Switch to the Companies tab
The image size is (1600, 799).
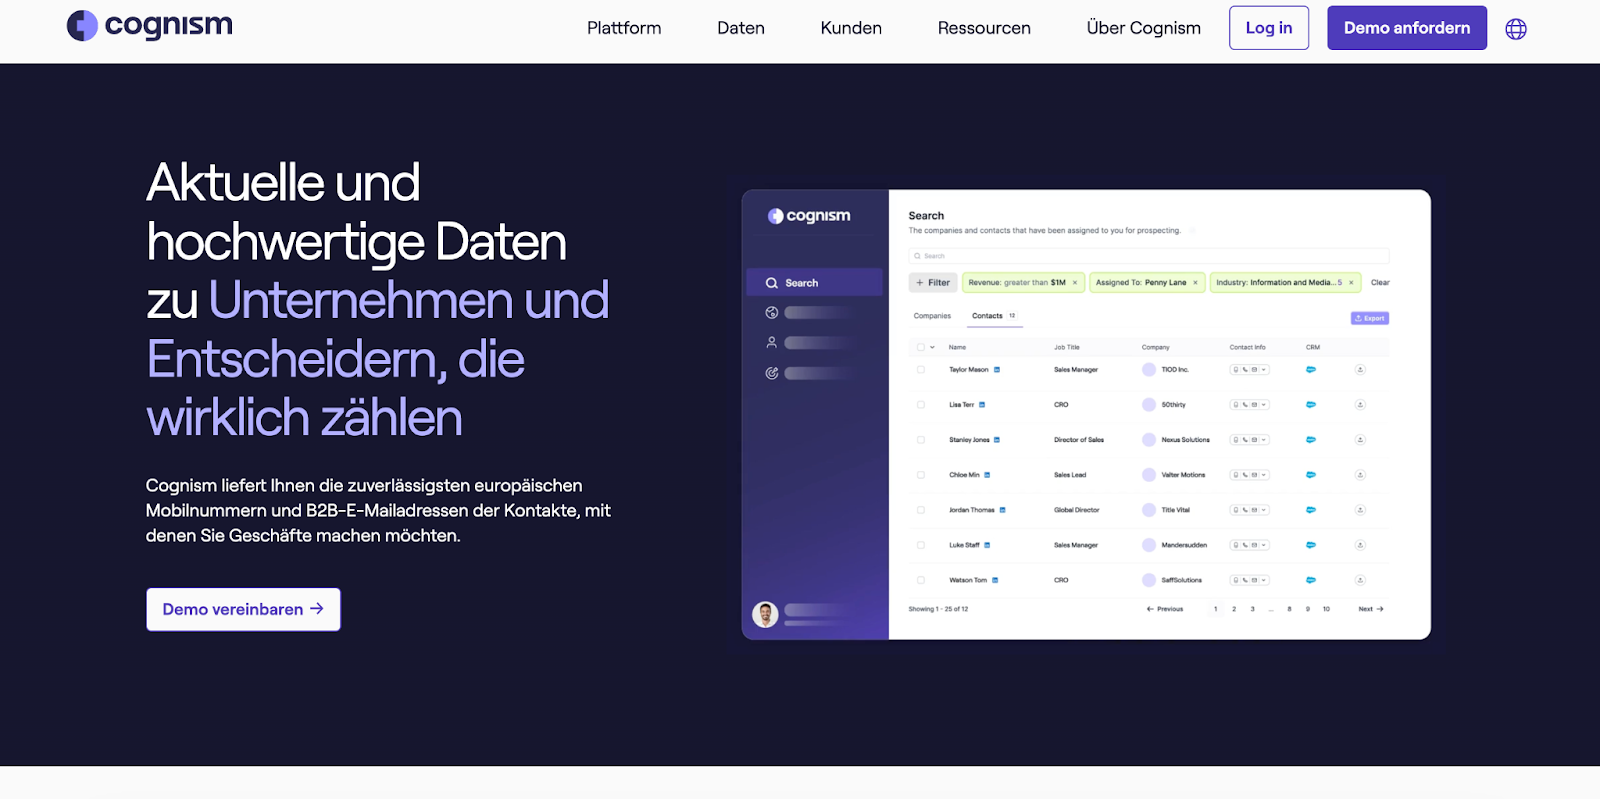point(932,316)
